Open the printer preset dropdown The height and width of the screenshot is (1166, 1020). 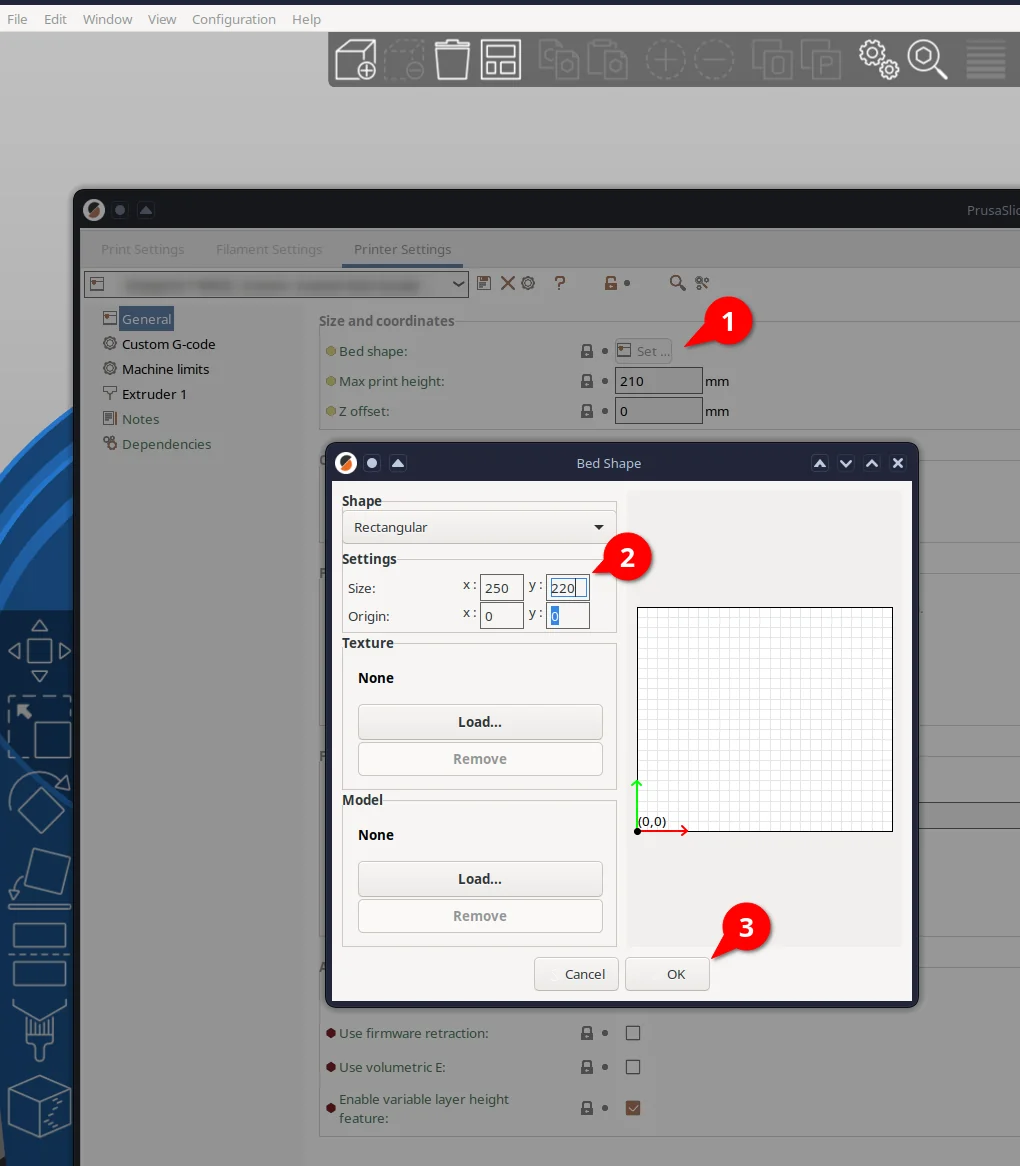(277, 285)
